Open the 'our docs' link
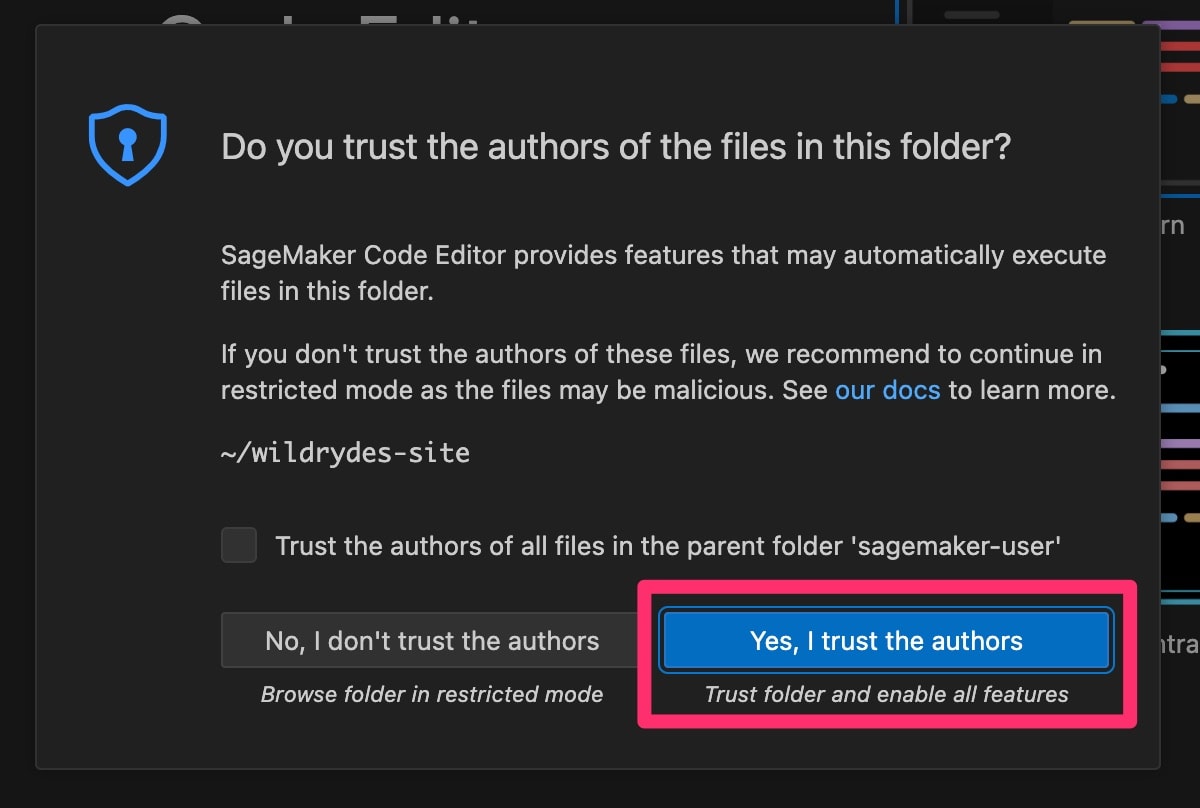 (887, 390)
